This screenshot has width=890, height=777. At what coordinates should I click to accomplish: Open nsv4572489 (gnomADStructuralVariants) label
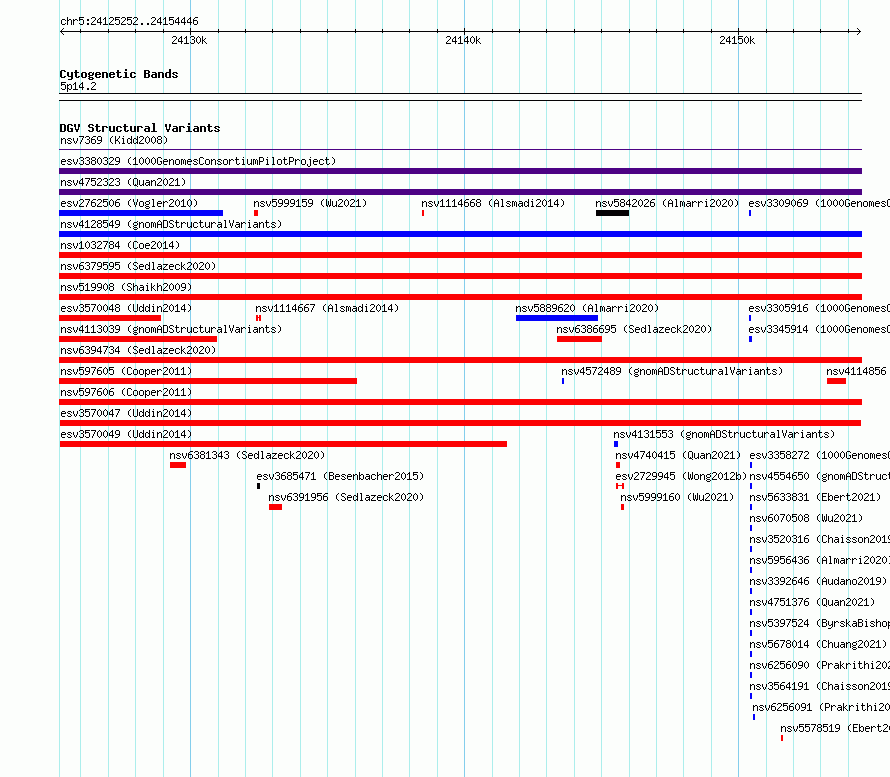672,371
